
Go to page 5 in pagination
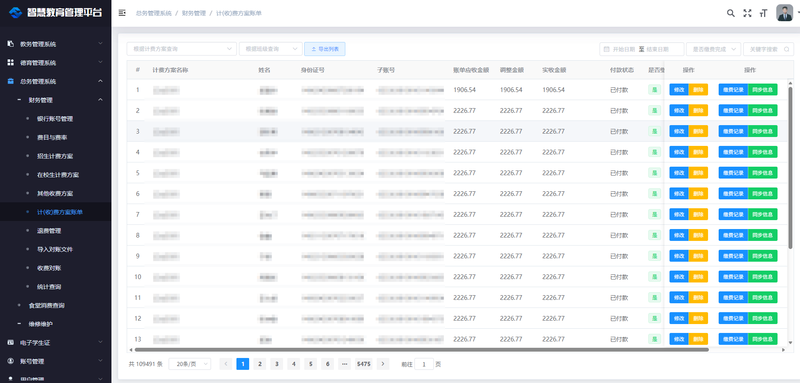point(310,364)
